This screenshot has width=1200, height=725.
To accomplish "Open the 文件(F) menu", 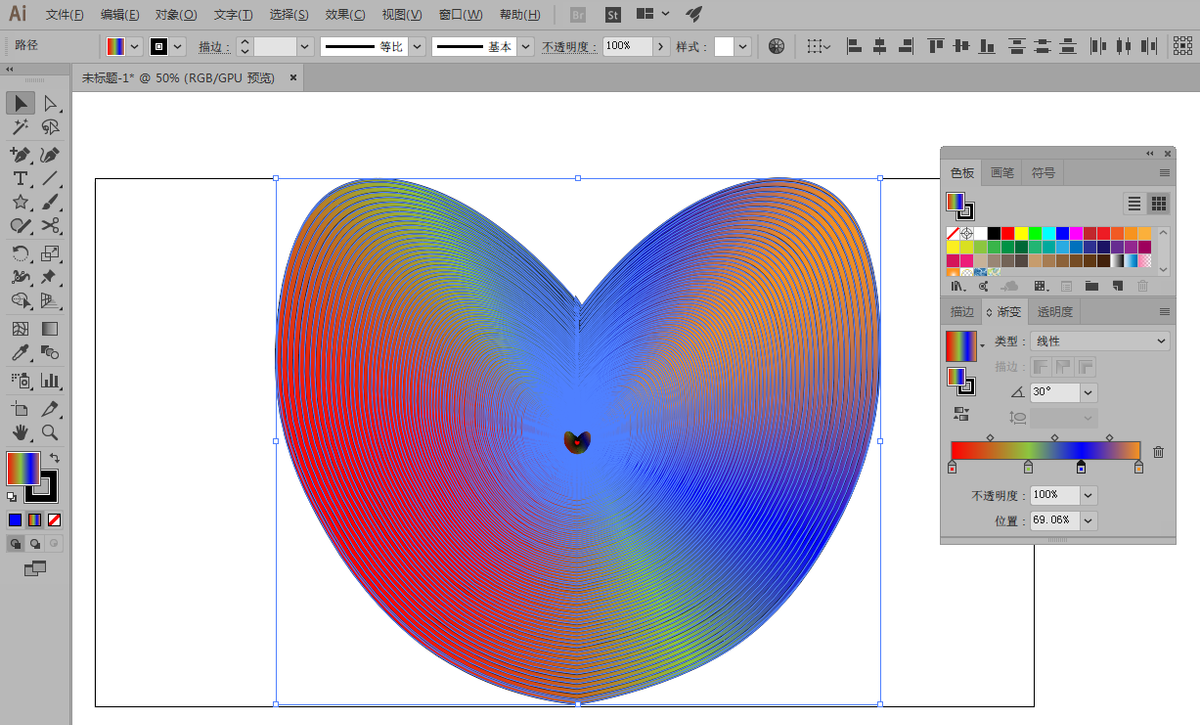I will [65, 15].
